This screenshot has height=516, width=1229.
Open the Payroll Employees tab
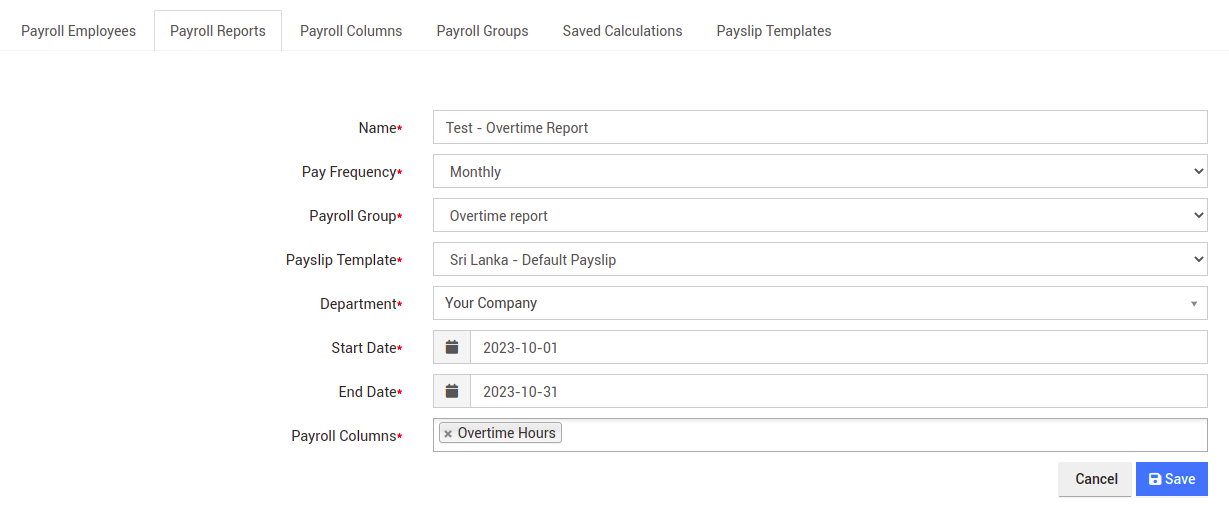(x=78, y=31)
